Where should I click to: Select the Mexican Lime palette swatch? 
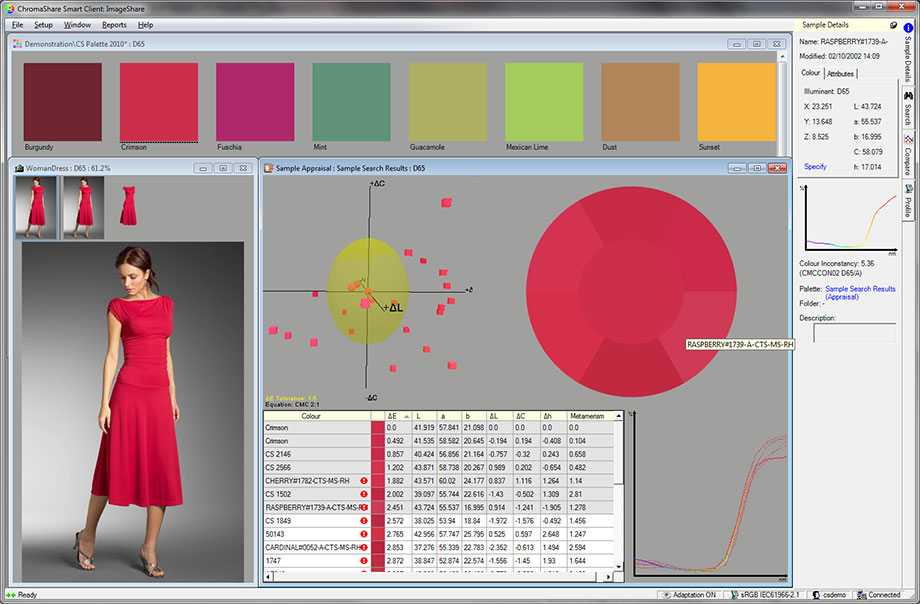544,102
